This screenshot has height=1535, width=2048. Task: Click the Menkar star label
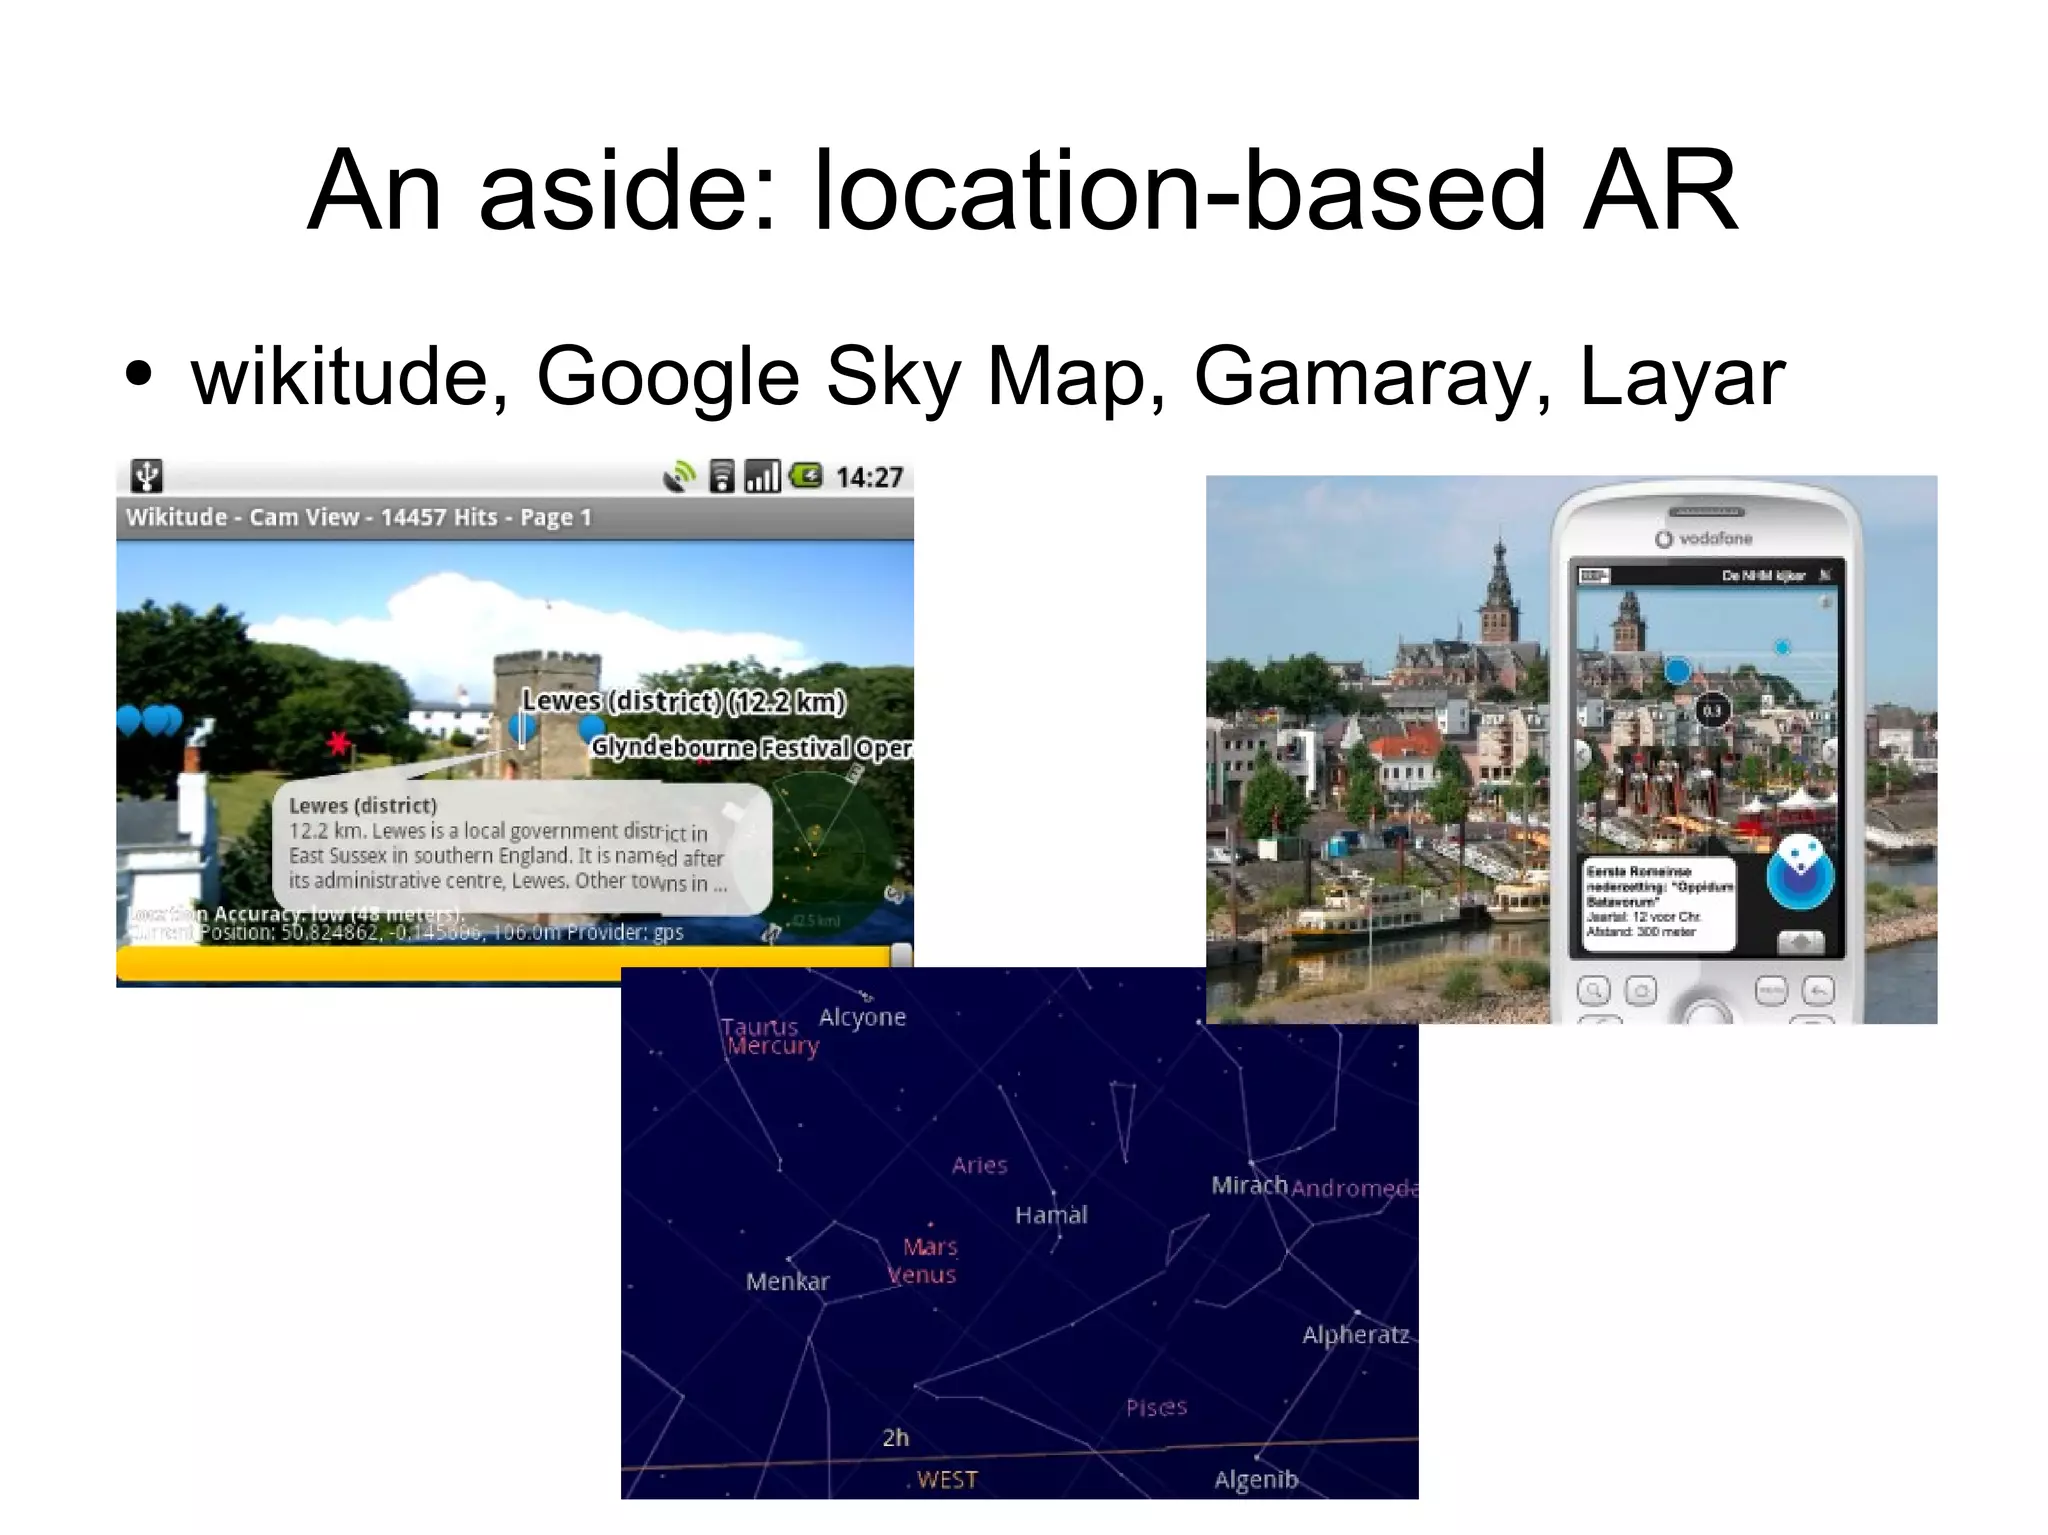[x=788, y=1282]
